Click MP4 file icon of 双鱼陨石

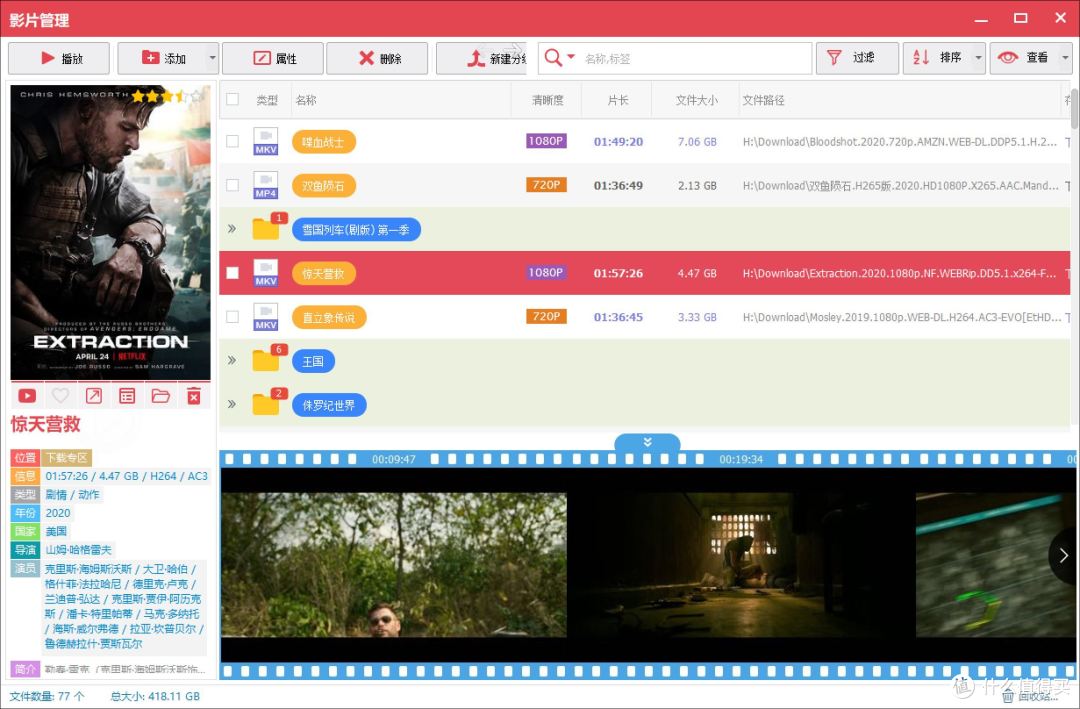click(x=266, y=185)
